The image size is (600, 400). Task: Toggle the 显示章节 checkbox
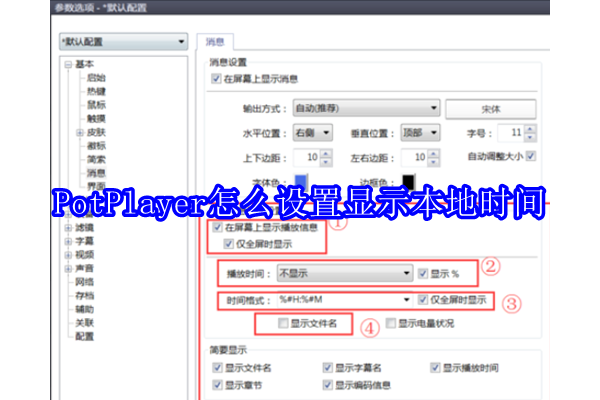click(217, 385)
